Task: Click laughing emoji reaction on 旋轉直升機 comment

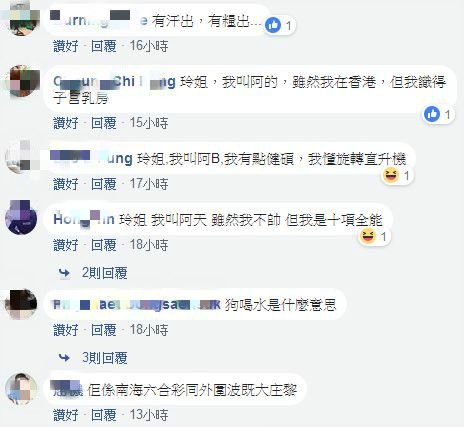Action: pos(391,175)
